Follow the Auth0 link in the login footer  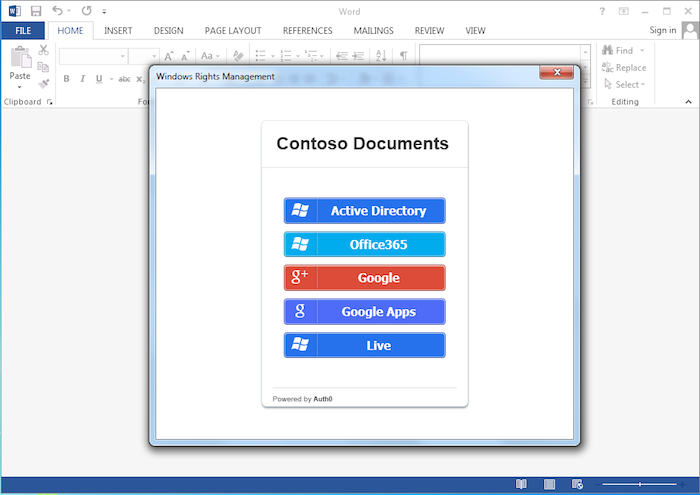(323, 399)
